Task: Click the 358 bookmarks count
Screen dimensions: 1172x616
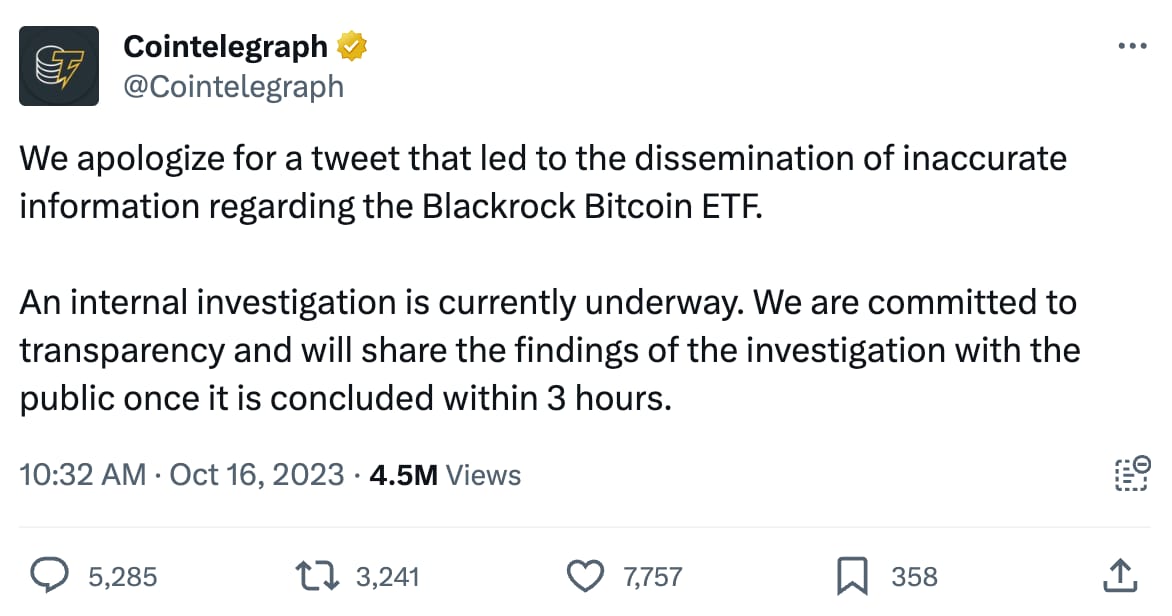Action: (914, 577)
